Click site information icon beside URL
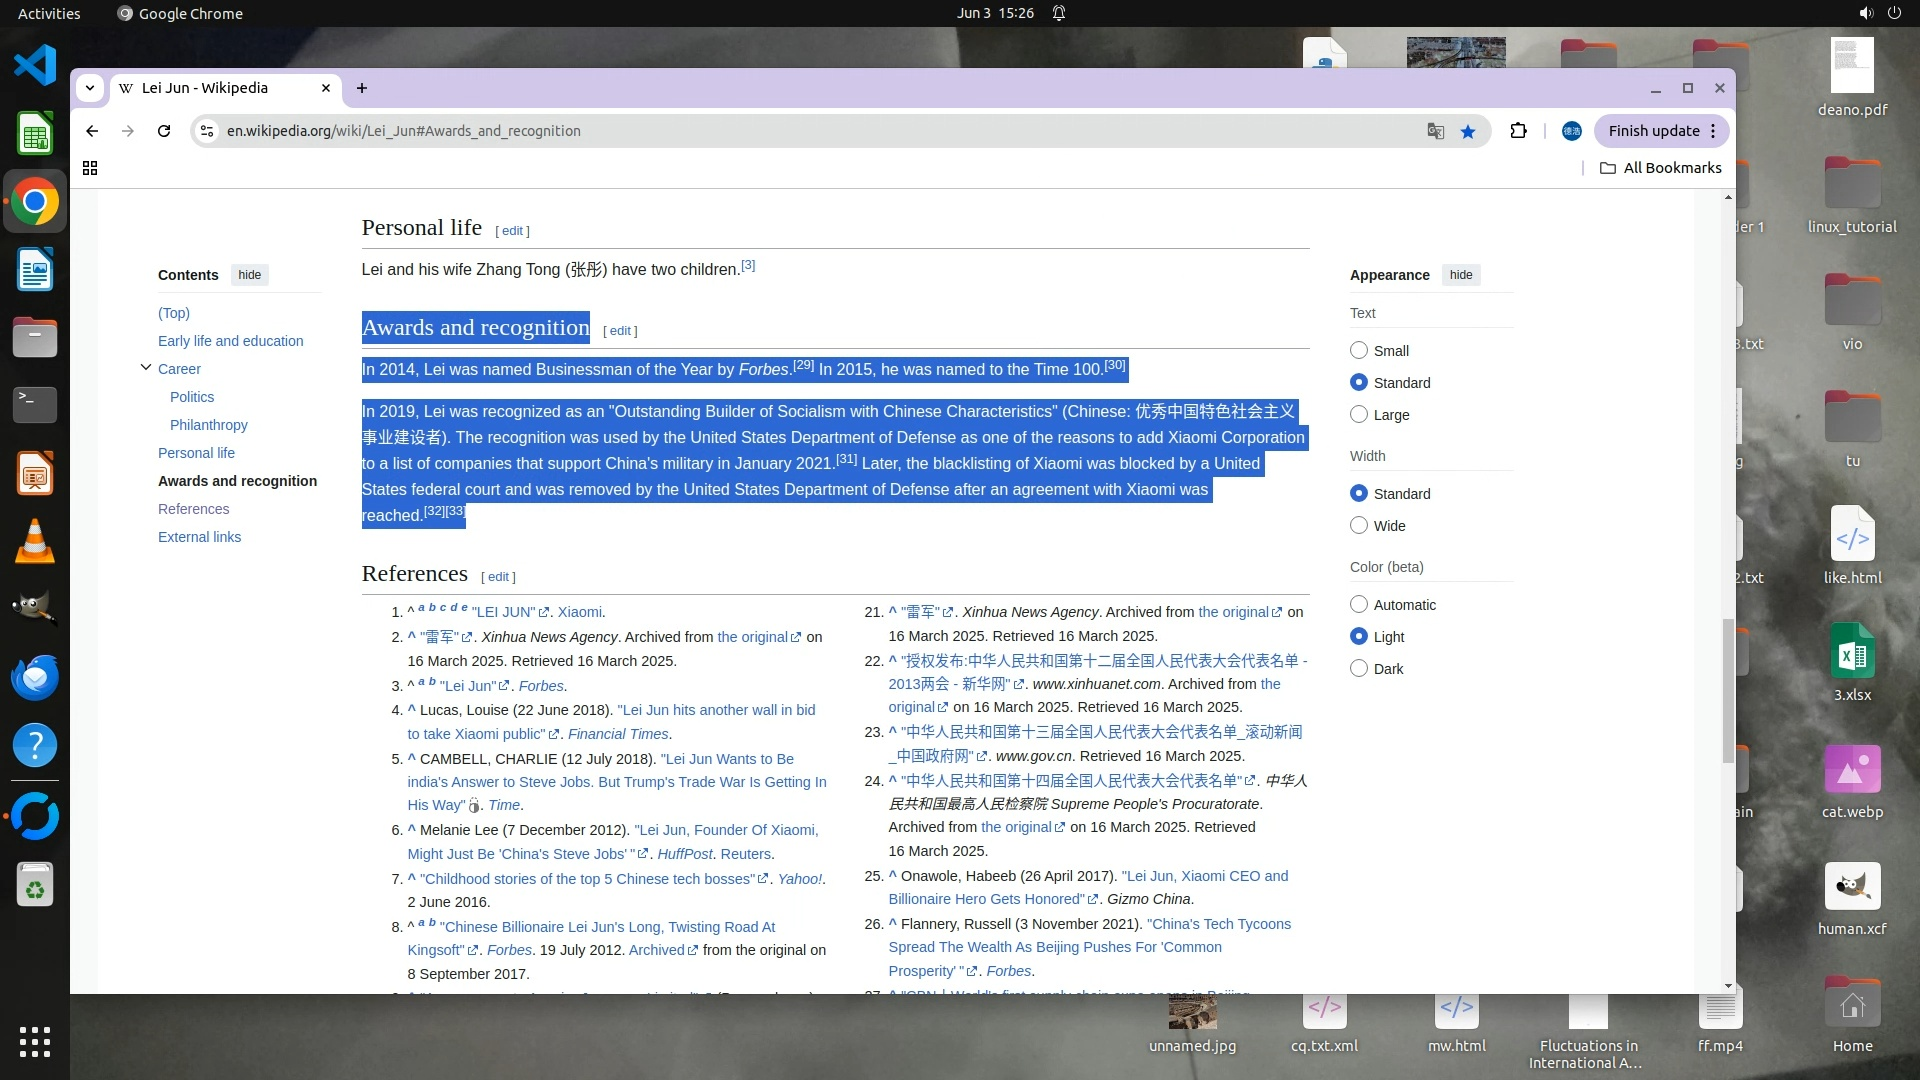 206,131
